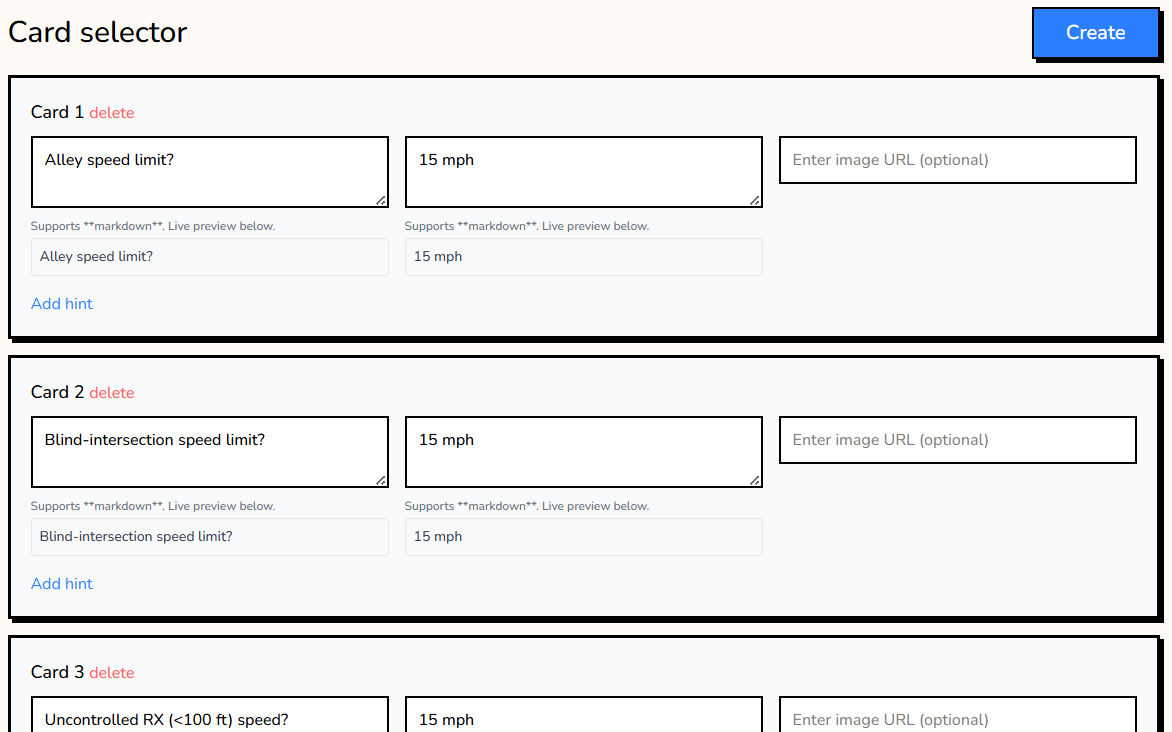Click Card 1 answer preview '15 mph'
The height and width of the screenshot is (732, 1172).
[438, 256]
